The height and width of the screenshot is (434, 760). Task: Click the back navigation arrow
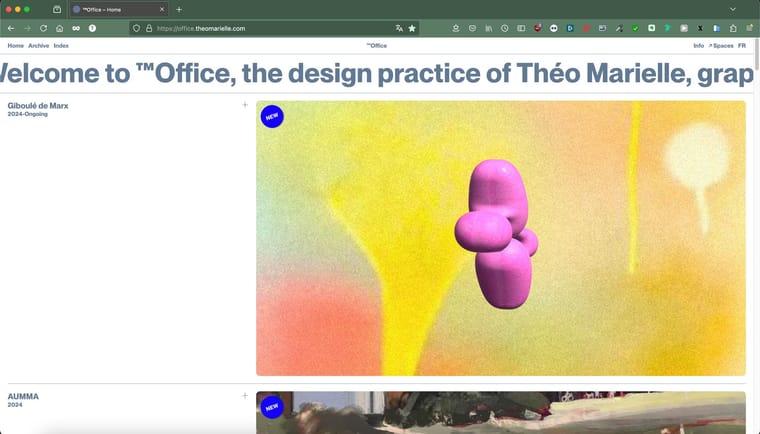click(x=11, y=29)
